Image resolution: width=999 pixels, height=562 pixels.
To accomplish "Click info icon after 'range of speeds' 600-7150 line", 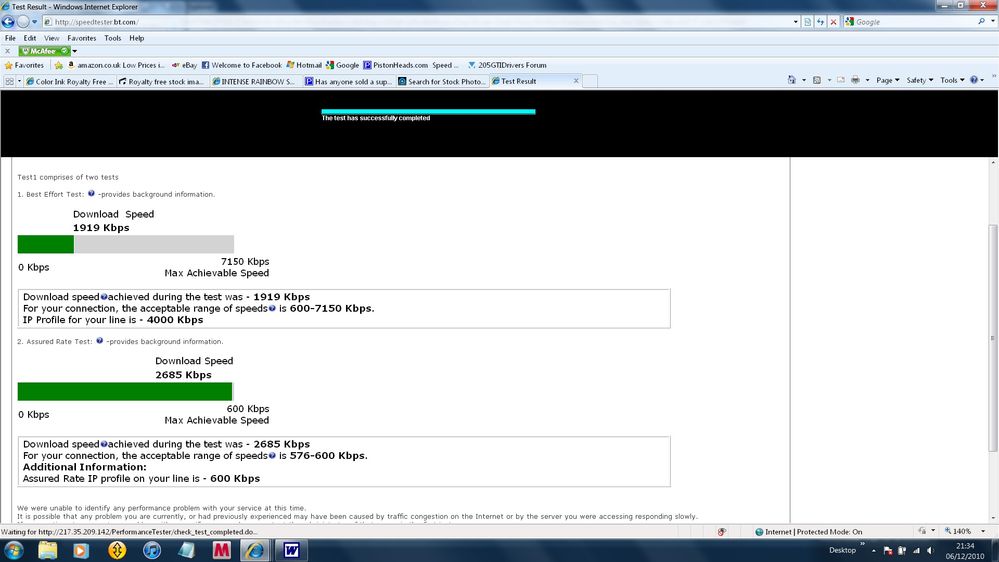I will point(272,308).
